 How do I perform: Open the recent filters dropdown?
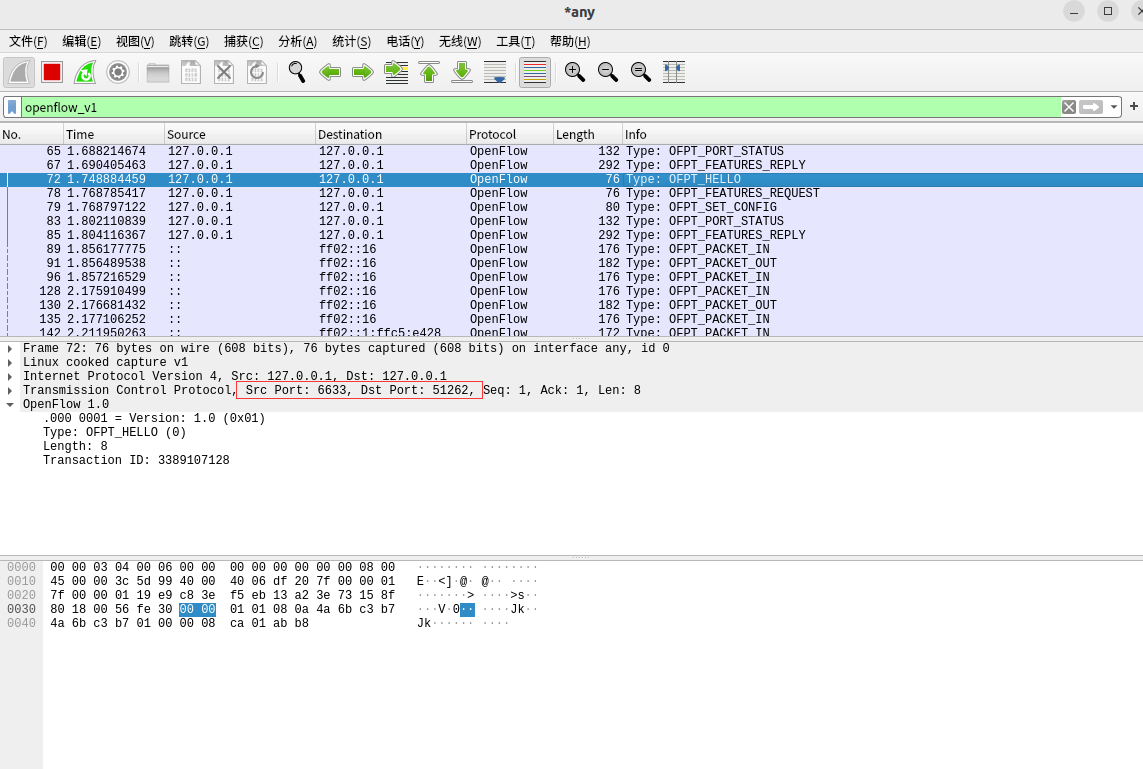[x=1114, y=107]
